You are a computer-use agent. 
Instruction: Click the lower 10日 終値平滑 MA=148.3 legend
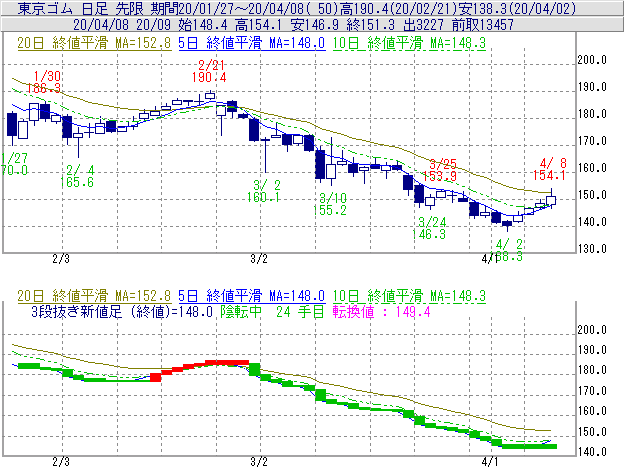click(x=409, y=296)
